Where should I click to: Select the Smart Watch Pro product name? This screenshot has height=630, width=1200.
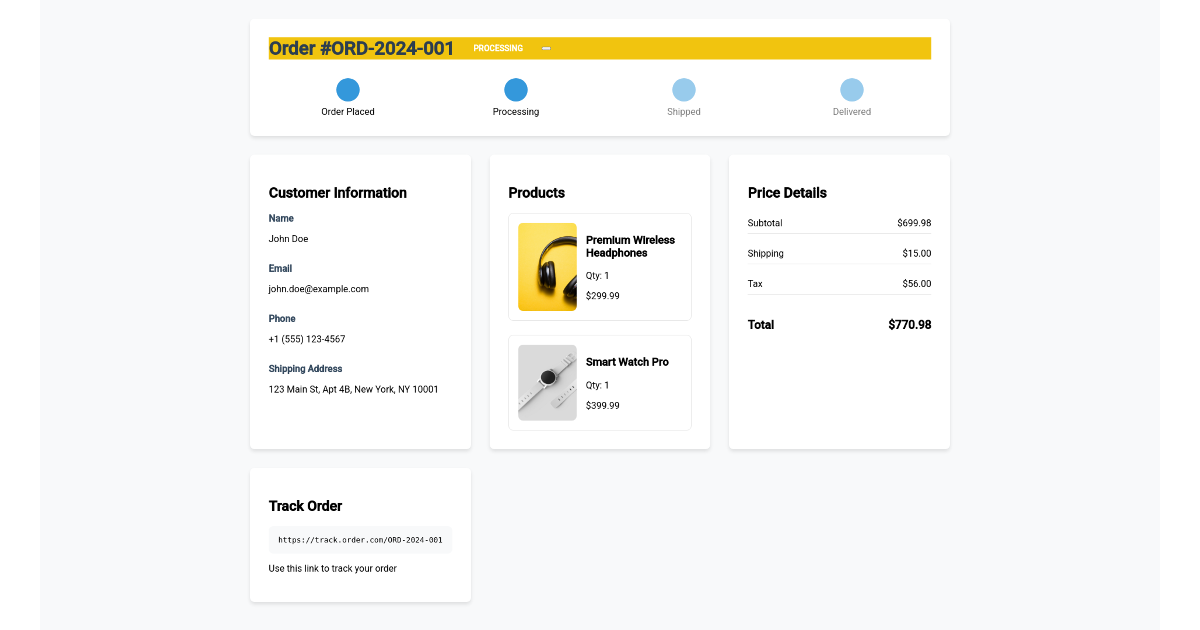tap(628, 361)
